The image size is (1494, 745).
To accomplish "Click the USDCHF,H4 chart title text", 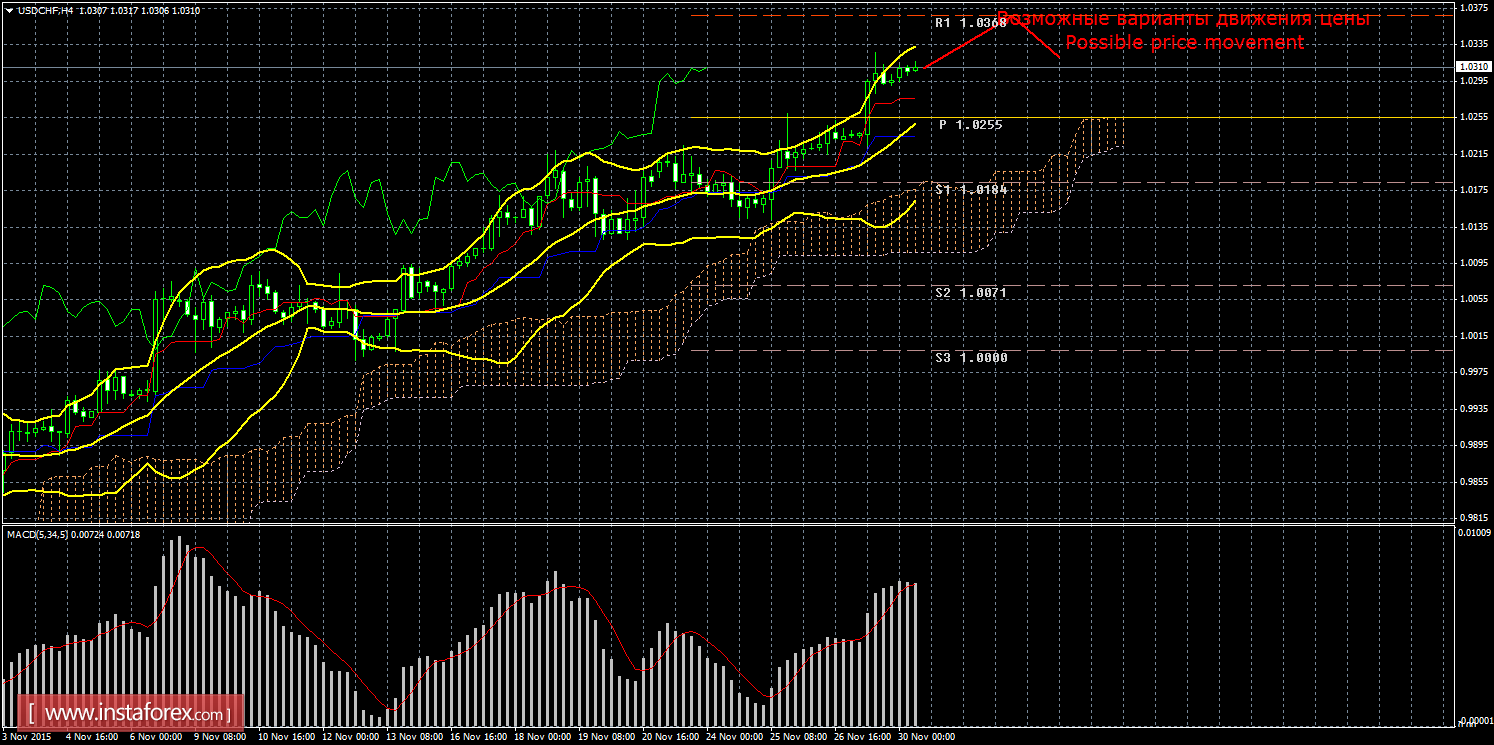I will tap(42, 10).
